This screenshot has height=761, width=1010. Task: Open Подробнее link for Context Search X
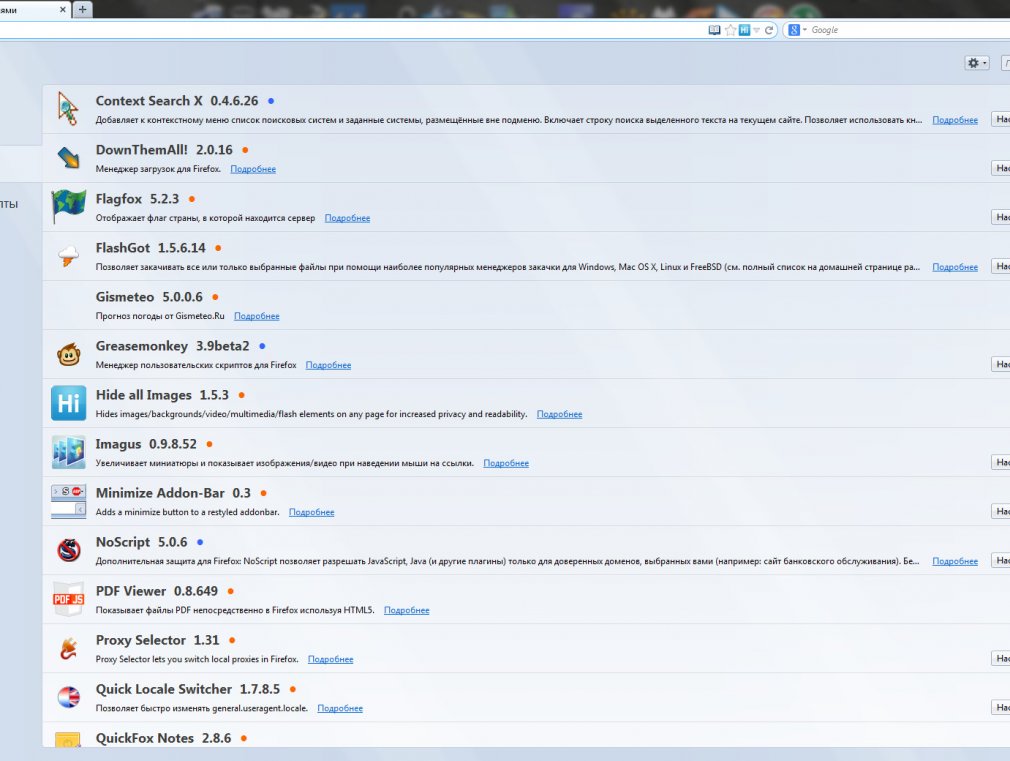pyautogui.click(x=955, y=120)
